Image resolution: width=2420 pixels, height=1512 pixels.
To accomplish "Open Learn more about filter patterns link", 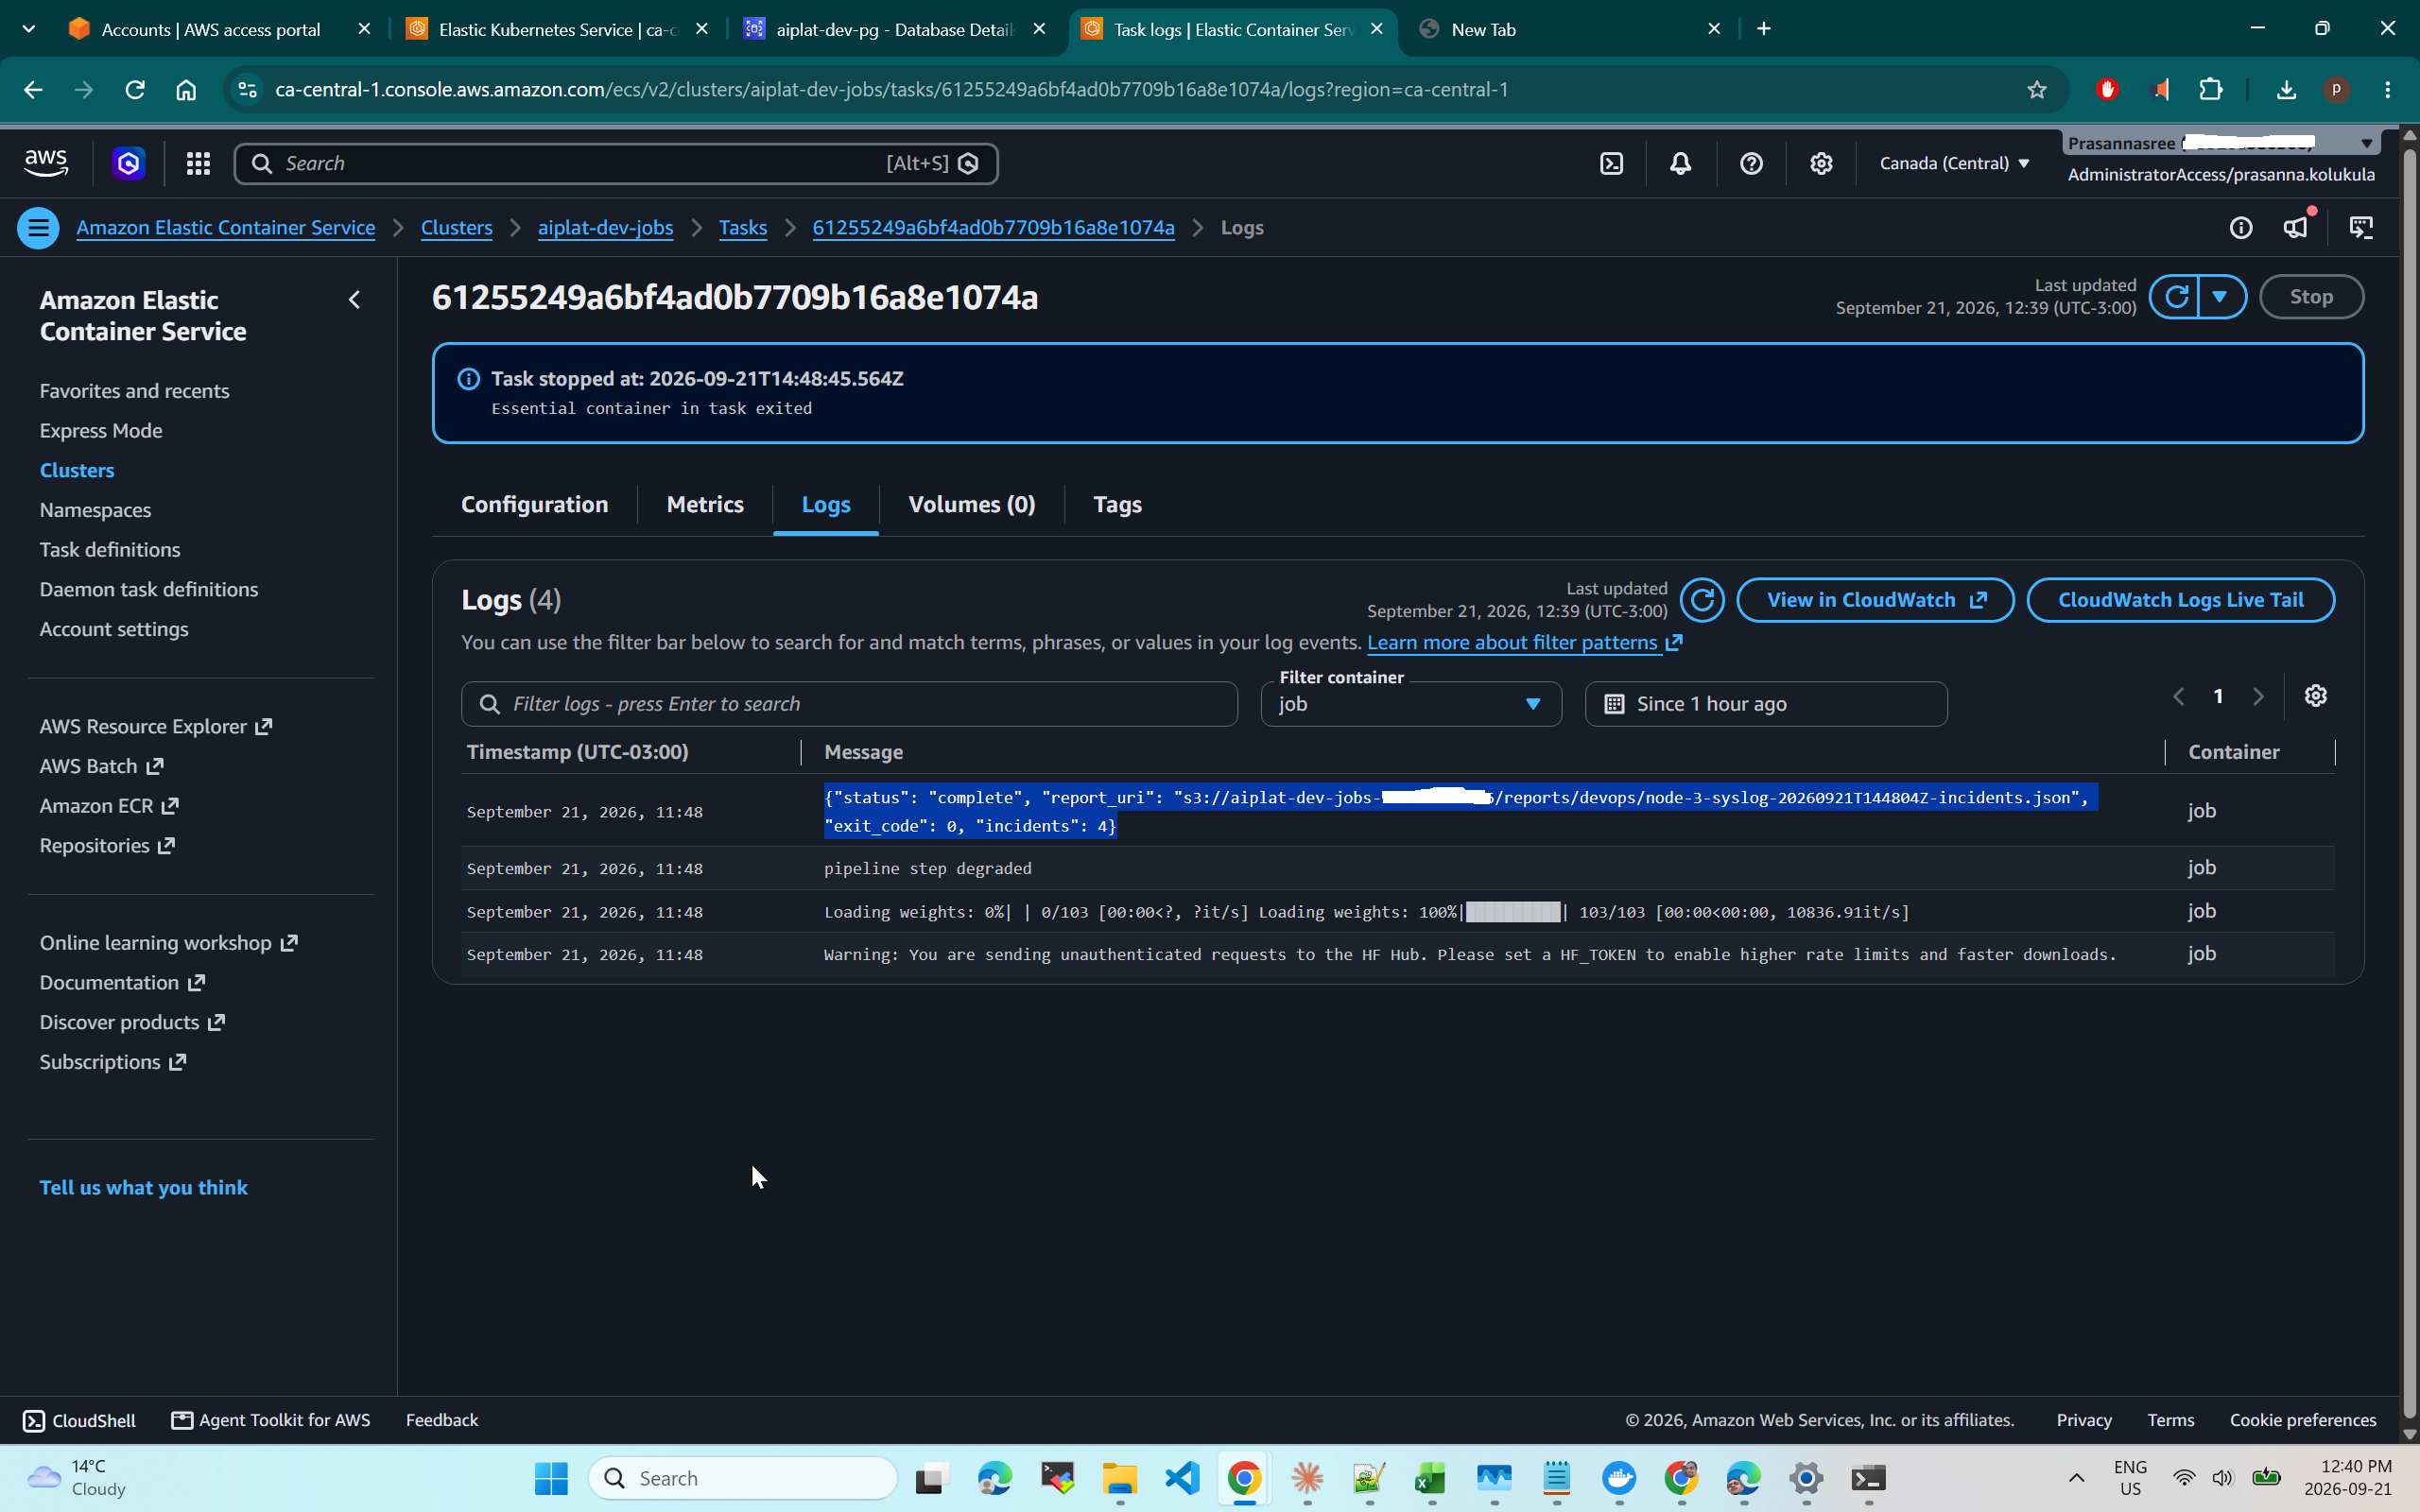I will point(1524,643).
